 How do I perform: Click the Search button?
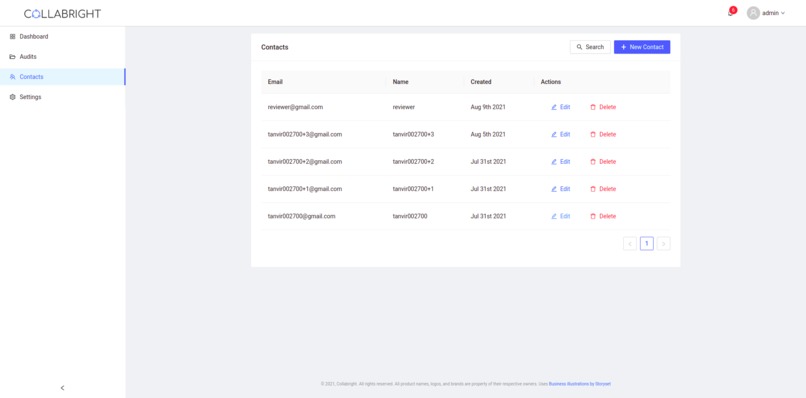(x=590, y=47)
